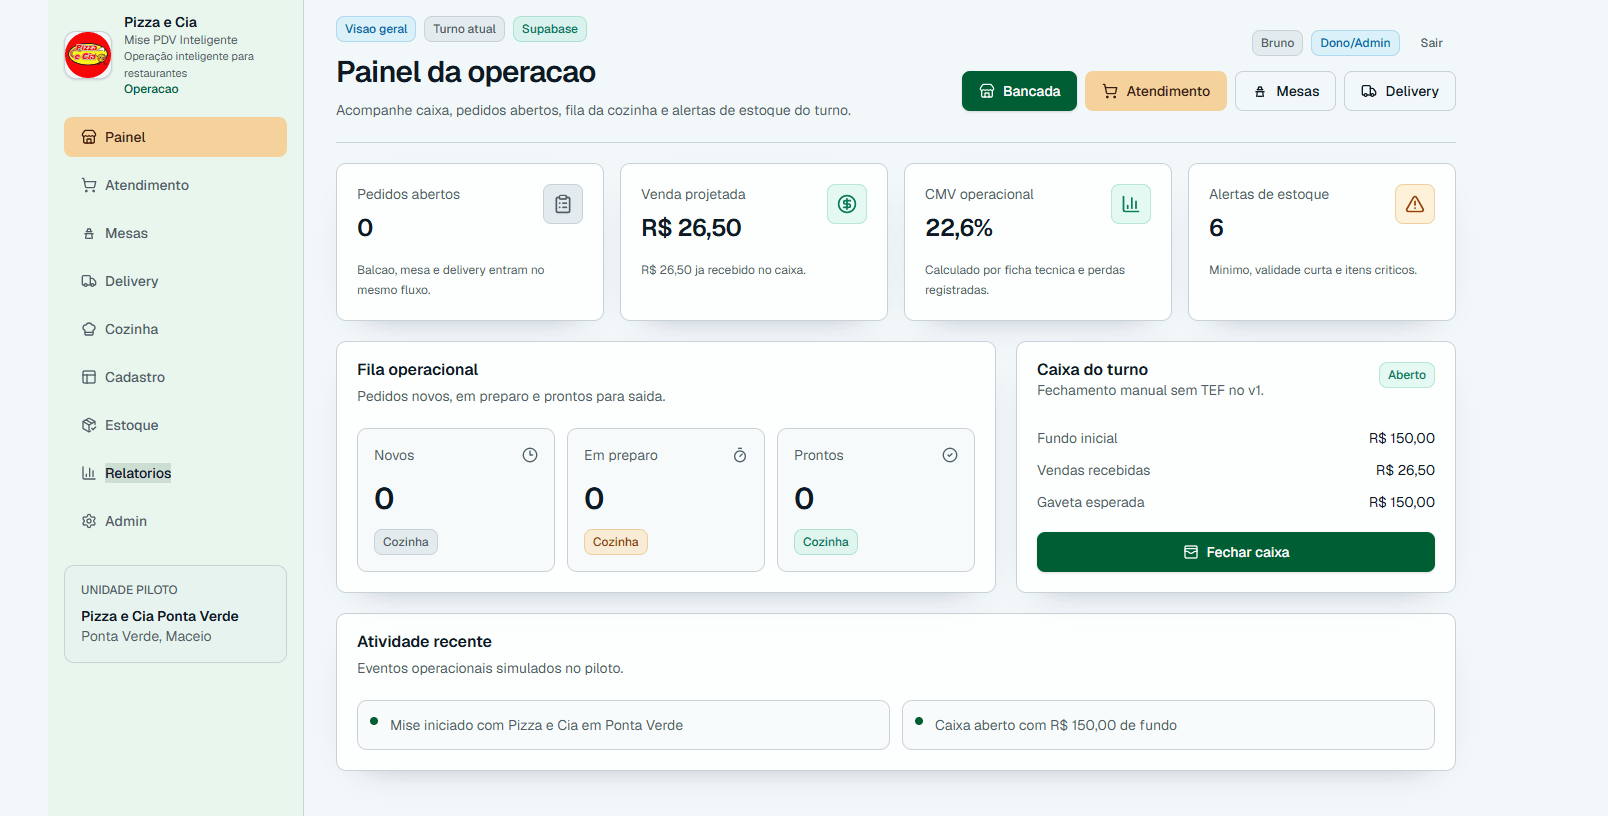The width and height of the screenshot is (1608, 816).
Task: Go to Admin in the sidebar
Action: point(175,521)
